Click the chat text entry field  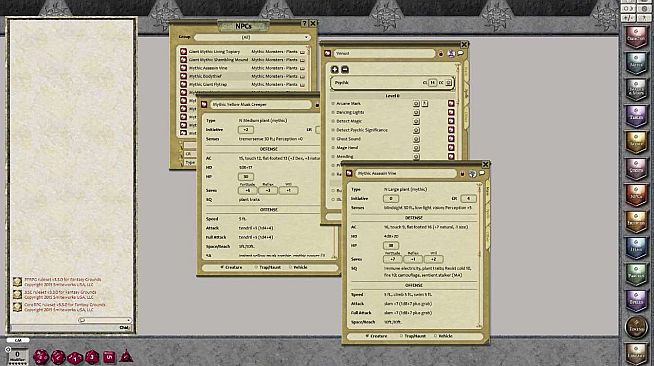pos(71,328)
